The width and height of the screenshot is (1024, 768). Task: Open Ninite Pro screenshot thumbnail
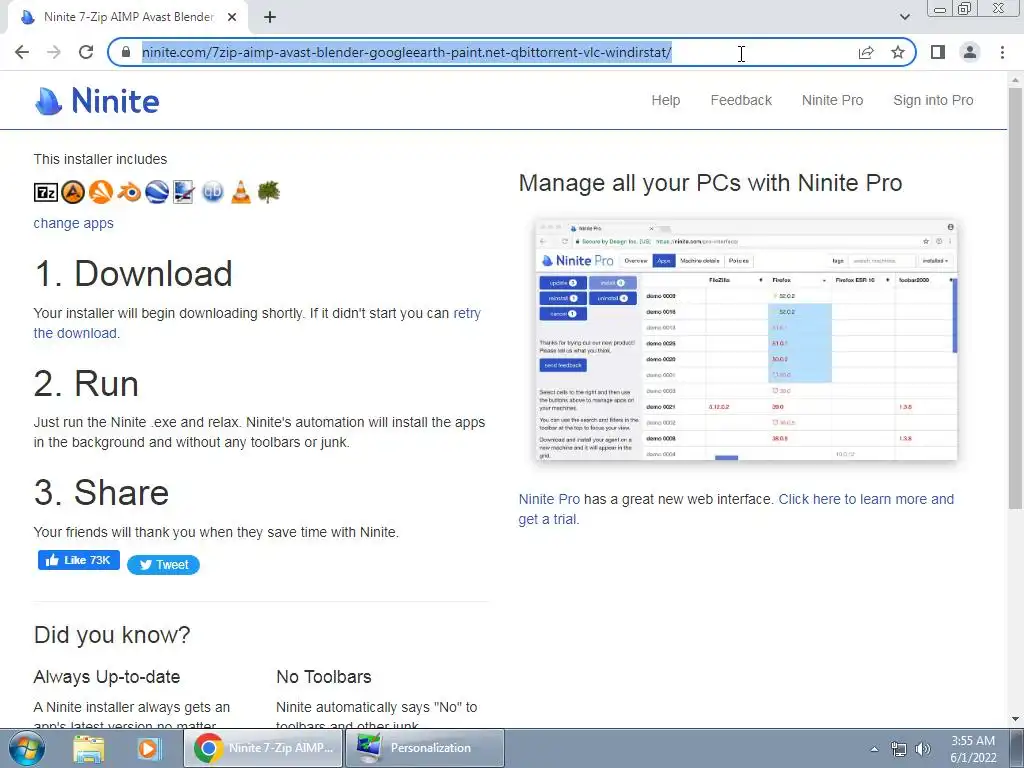pyautogui.click(x=746, y=340)
